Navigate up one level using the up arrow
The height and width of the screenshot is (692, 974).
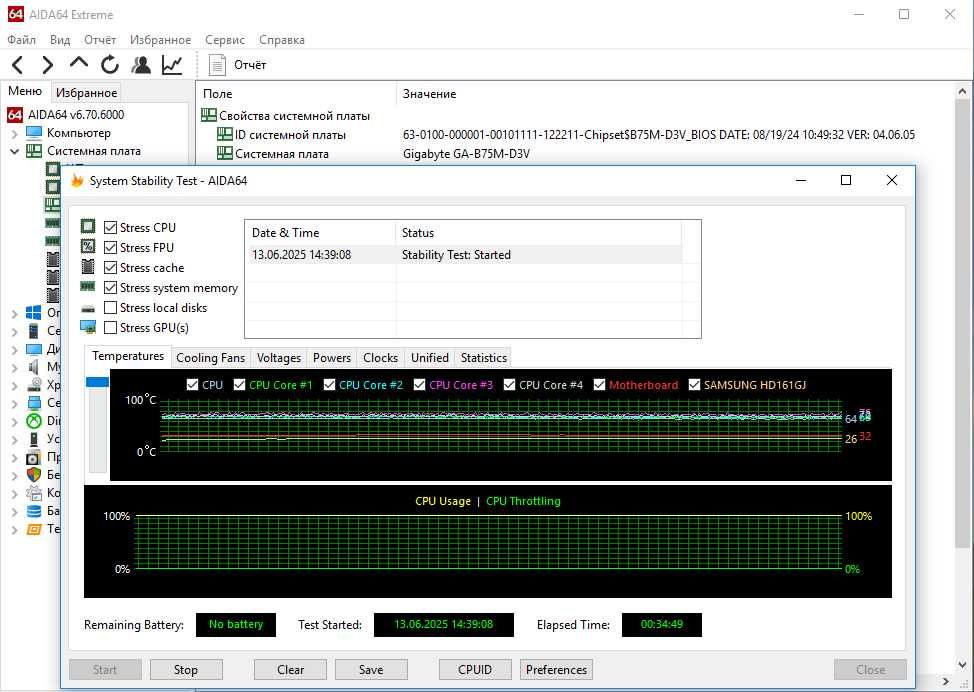(79, 63)
